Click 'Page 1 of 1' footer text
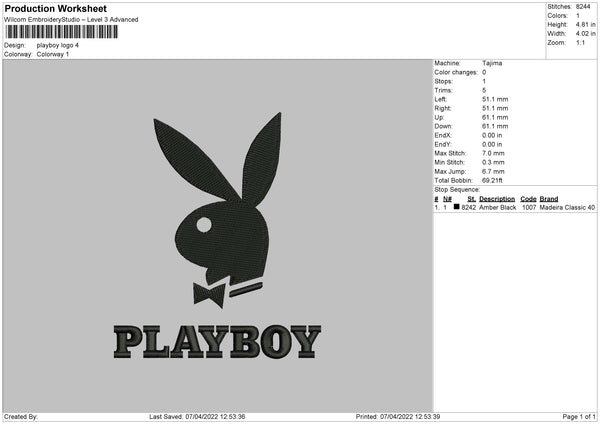Image resolution: width=600 pixels, height=424 pixels. click(579, 416)
